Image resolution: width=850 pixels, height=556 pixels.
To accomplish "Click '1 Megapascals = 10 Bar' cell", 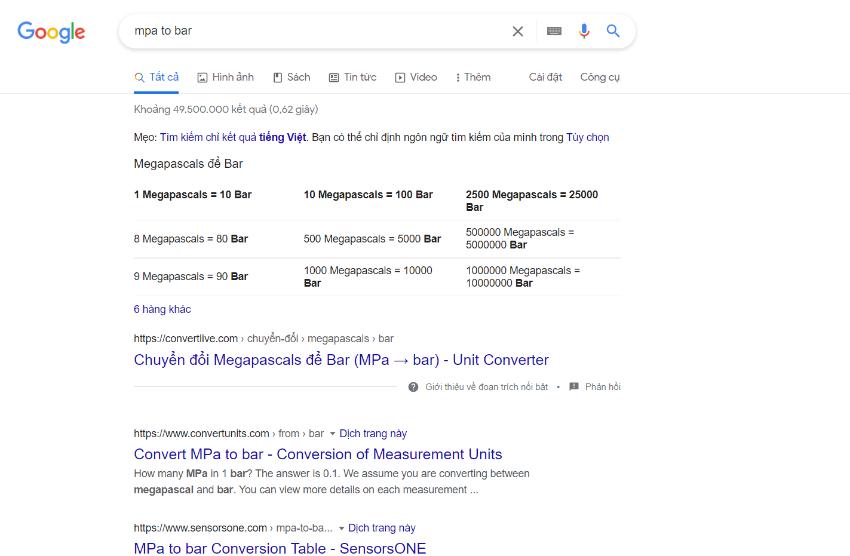I will [192, 195].
